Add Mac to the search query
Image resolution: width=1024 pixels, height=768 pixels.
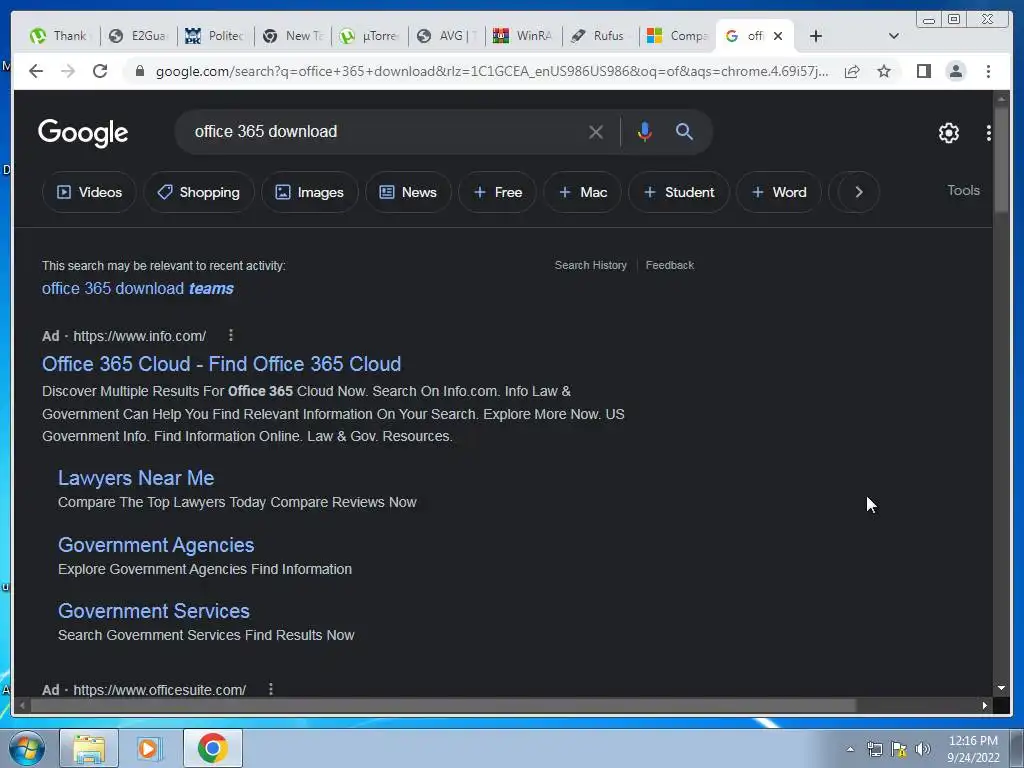click(x=583, y=192)
